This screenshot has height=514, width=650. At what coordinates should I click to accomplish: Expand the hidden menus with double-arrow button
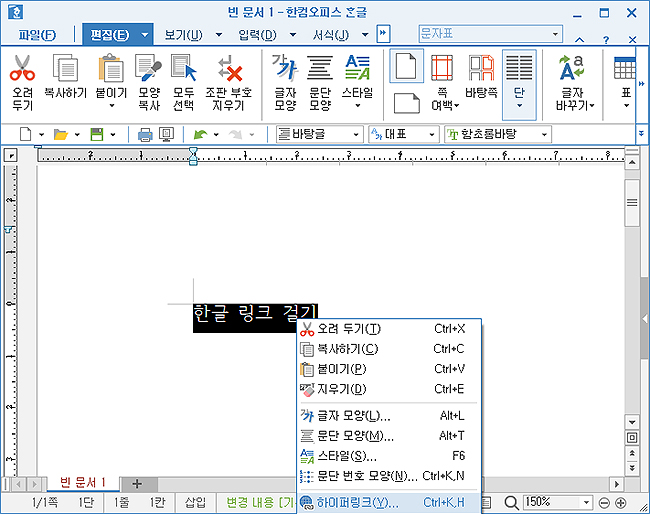pos(383,34)
